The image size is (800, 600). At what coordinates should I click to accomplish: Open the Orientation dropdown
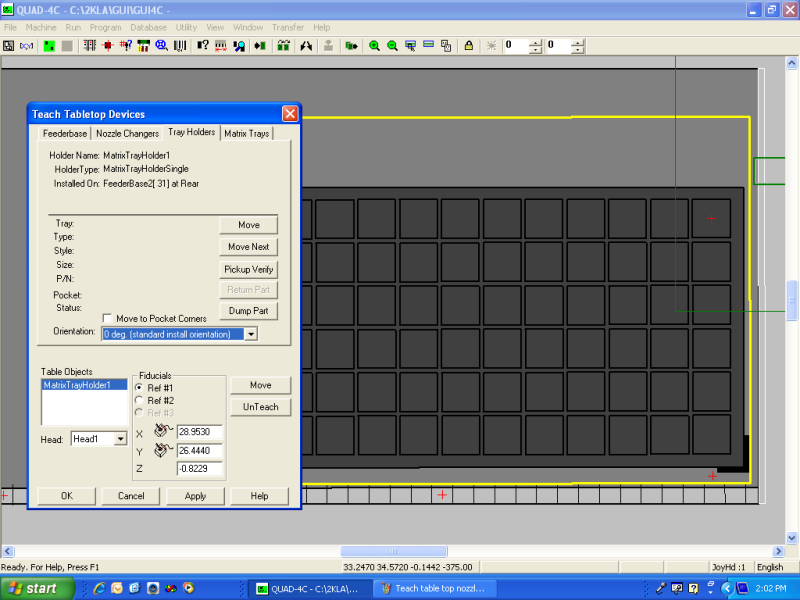pos(251,334)
